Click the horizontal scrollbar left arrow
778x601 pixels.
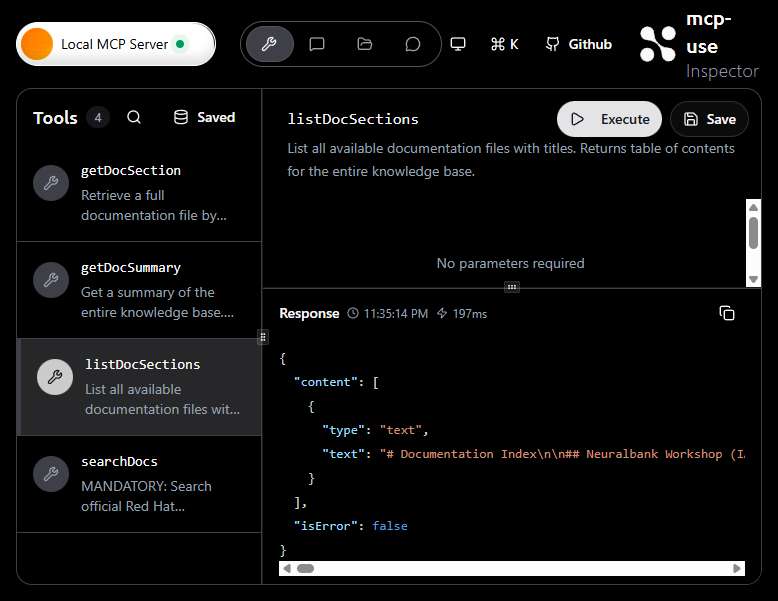286,568
